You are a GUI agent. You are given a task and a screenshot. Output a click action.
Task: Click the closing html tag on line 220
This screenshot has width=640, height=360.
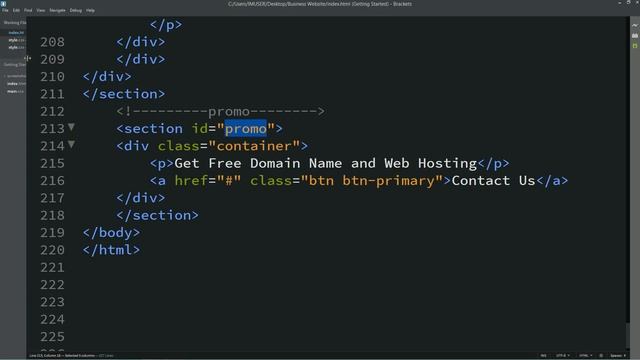click(111, 250)
